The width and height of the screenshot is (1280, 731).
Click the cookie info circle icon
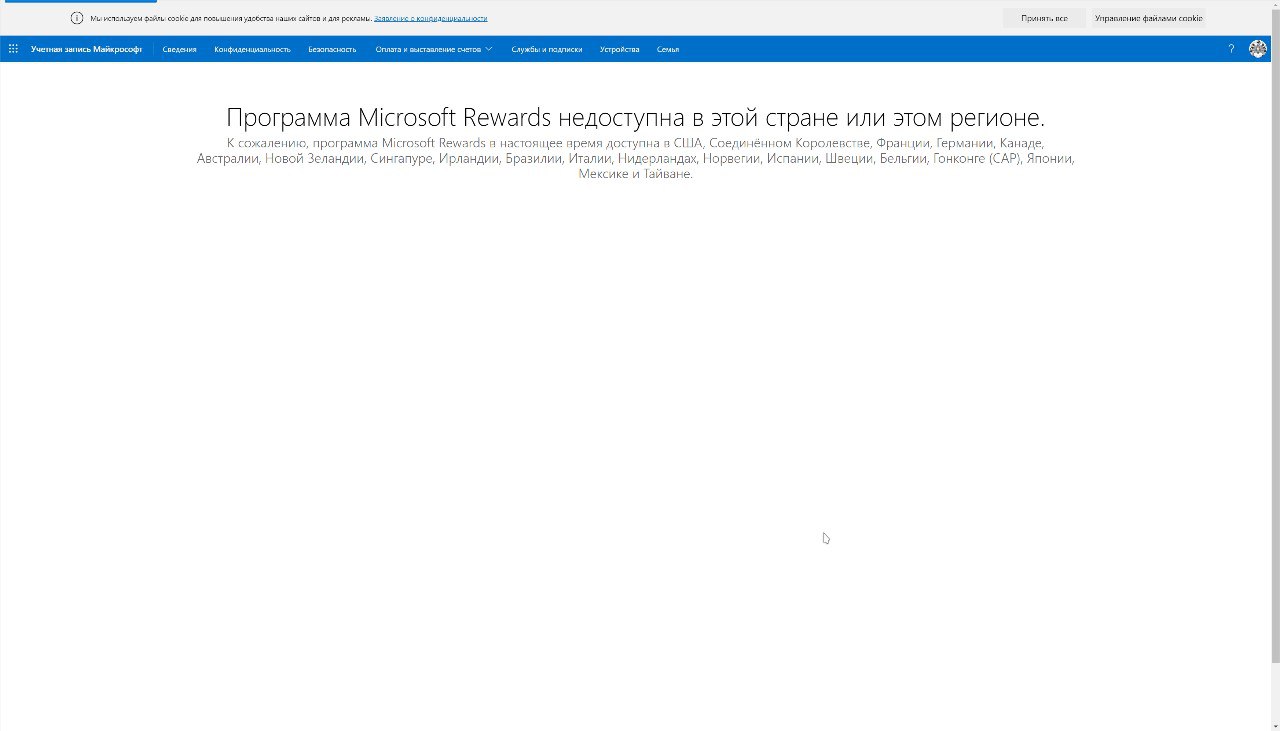[x=77, y=18]
